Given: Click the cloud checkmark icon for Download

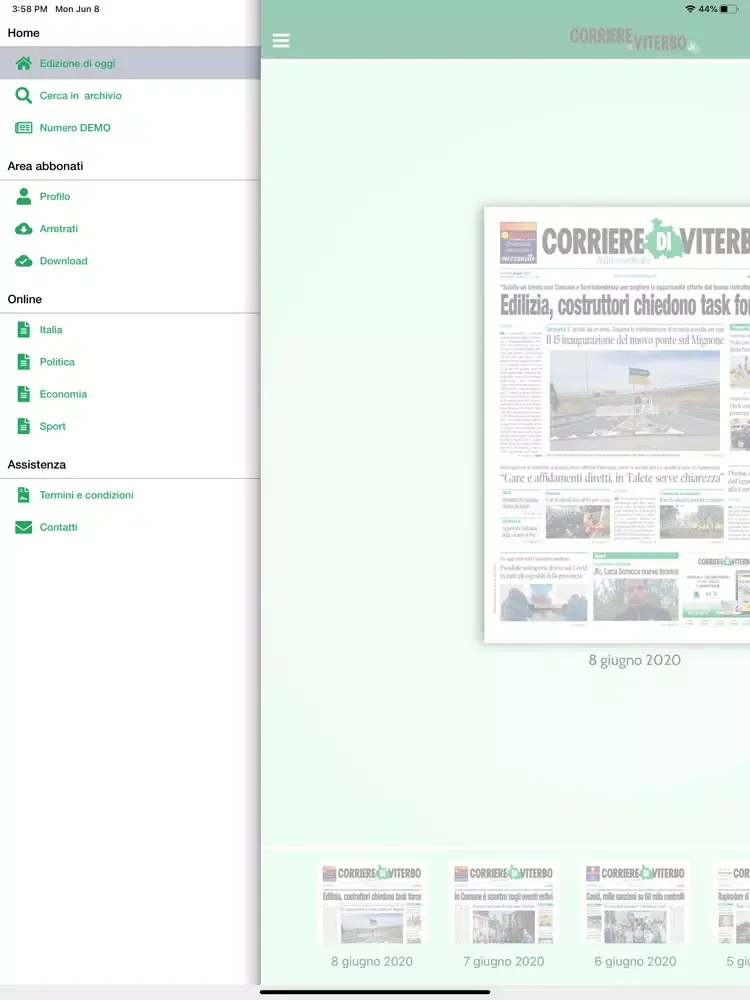Looking at the screenshot, I should pyautogui.click(x=24, y=261).
